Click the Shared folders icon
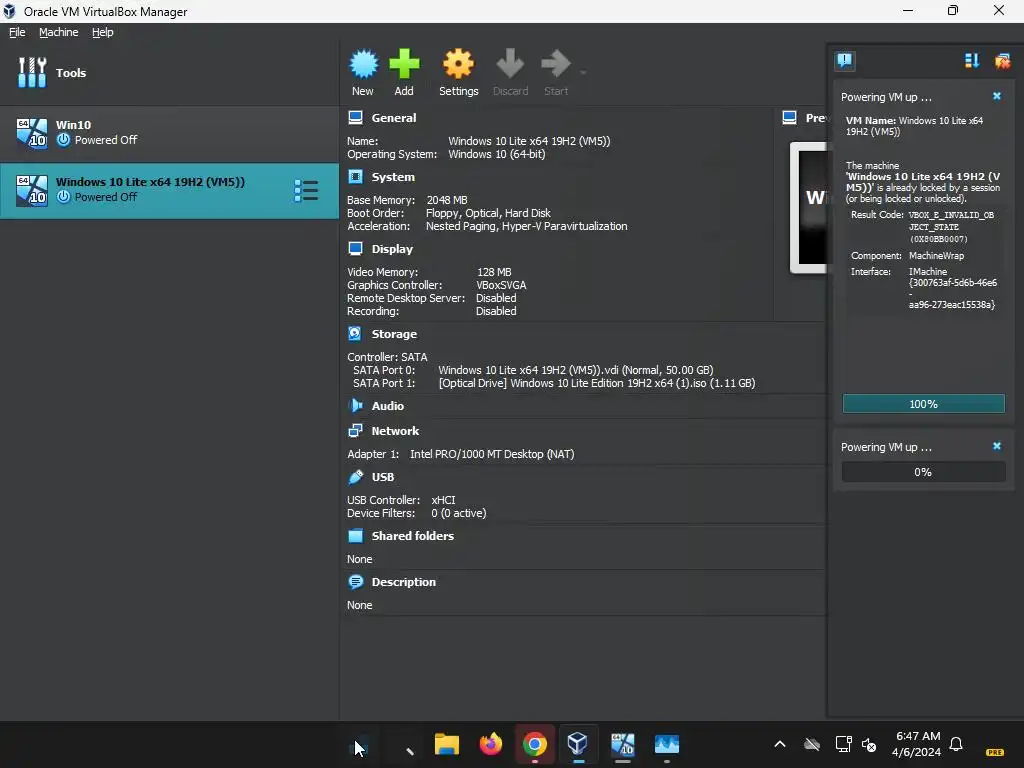Screen dimensions: 1024x768 click(355, 536)
